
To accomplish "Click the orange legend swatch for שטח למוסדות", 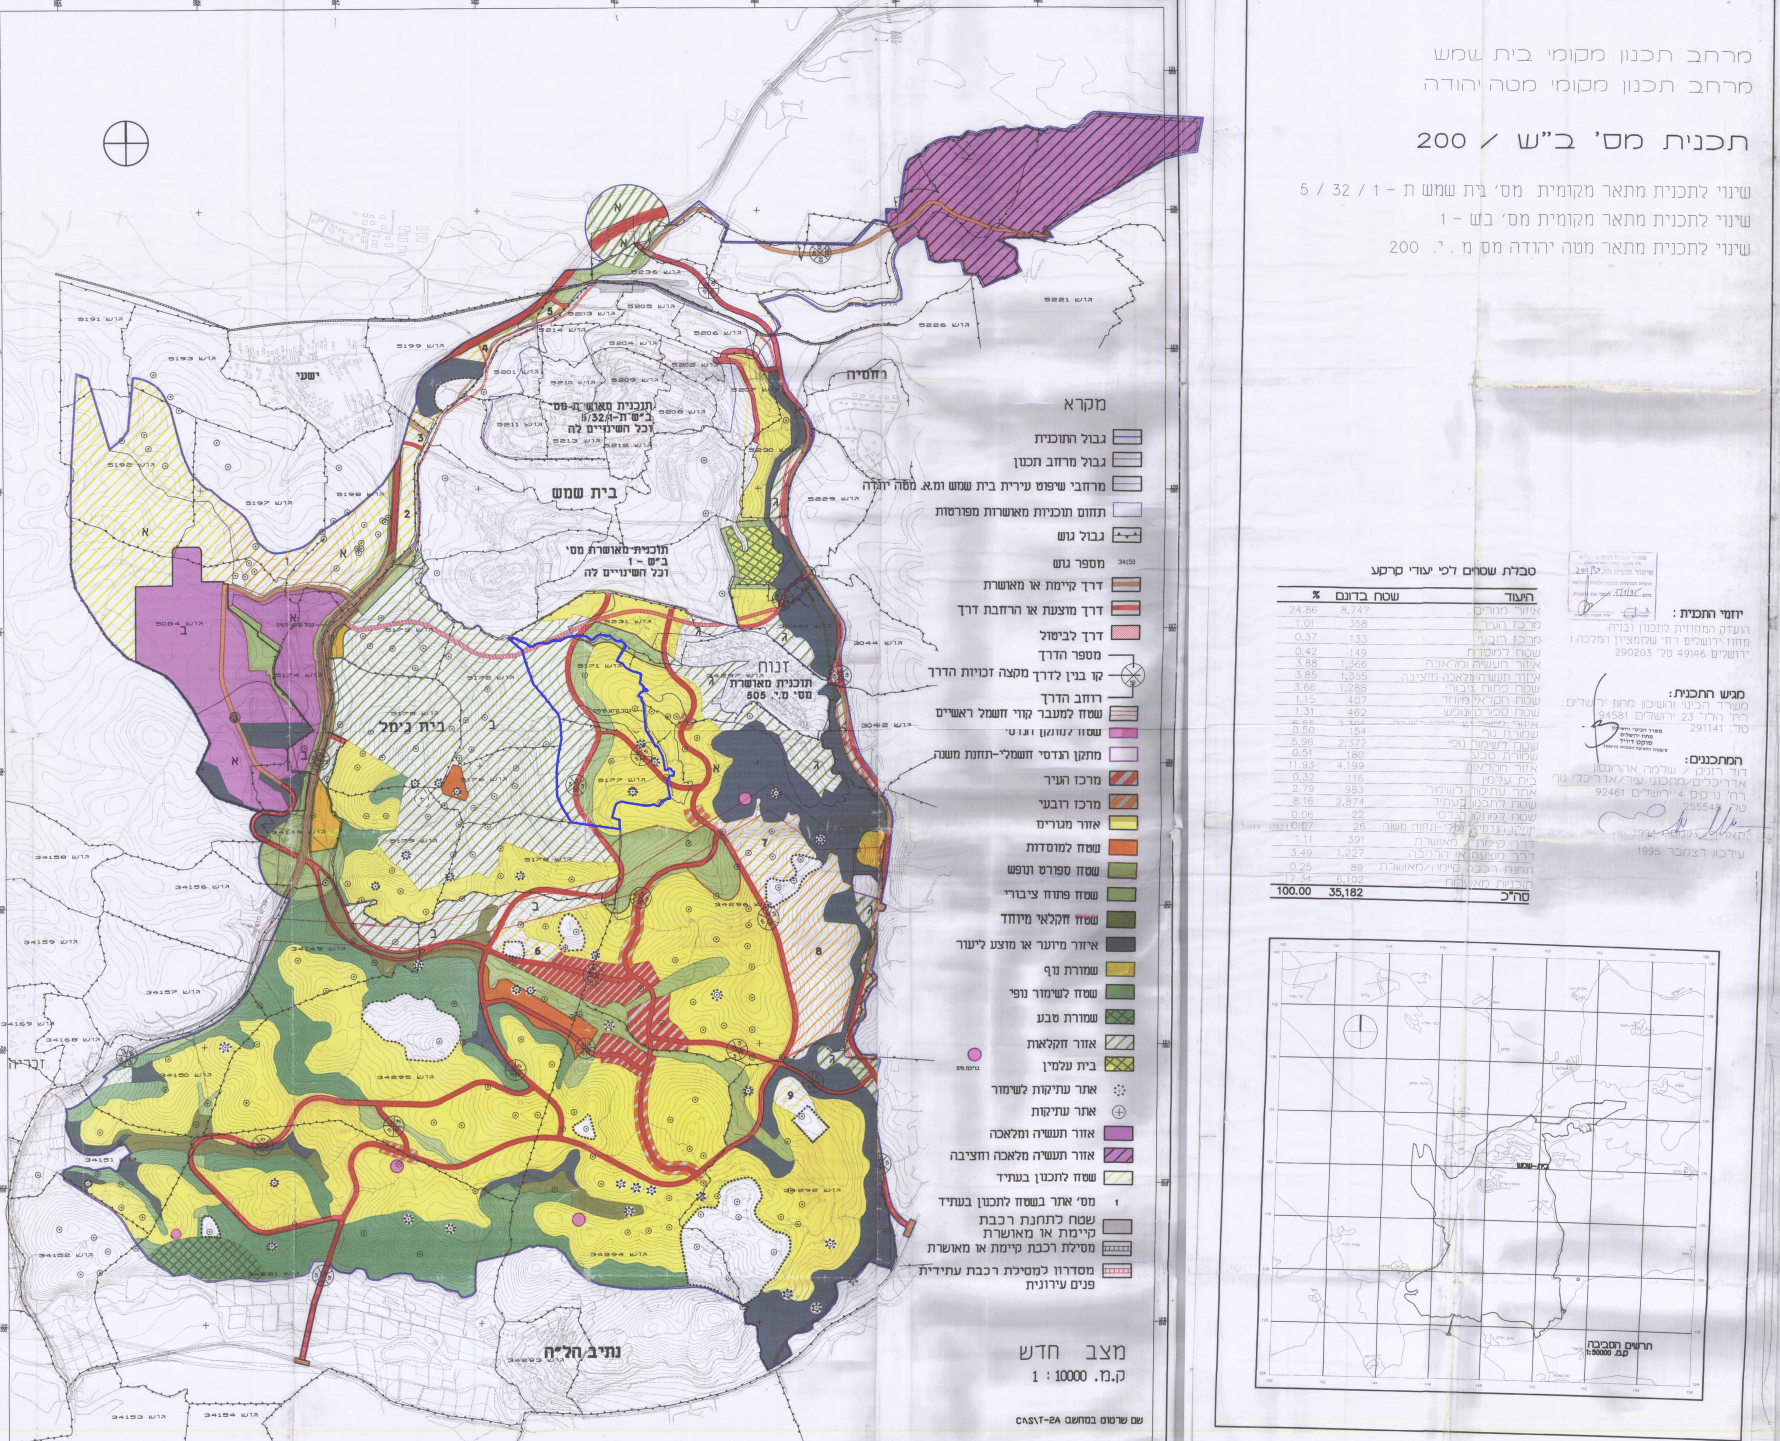I will tap(1123, 848).
